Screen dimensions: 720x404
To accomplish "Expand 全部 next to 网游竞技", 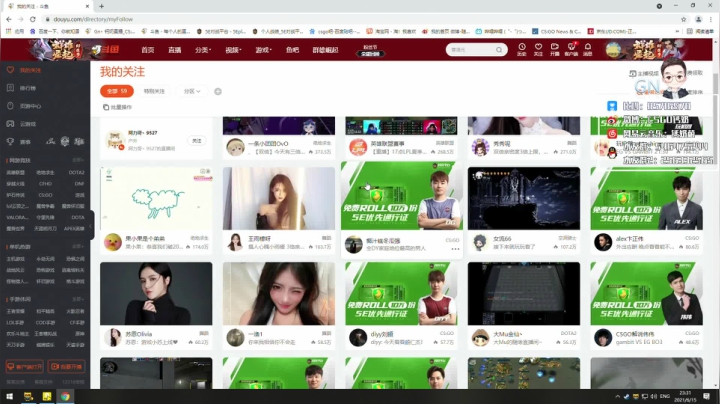I will [78, 160].
